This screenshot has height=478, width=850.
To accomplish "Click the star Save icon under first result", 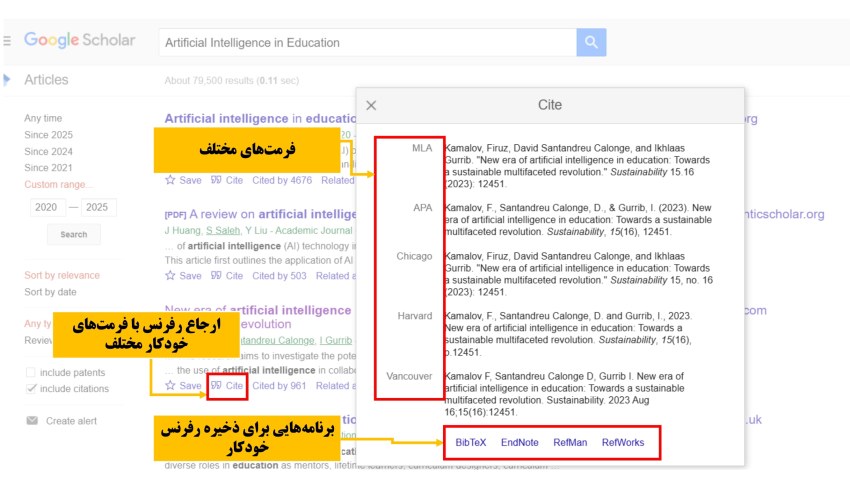I will 170,180.
